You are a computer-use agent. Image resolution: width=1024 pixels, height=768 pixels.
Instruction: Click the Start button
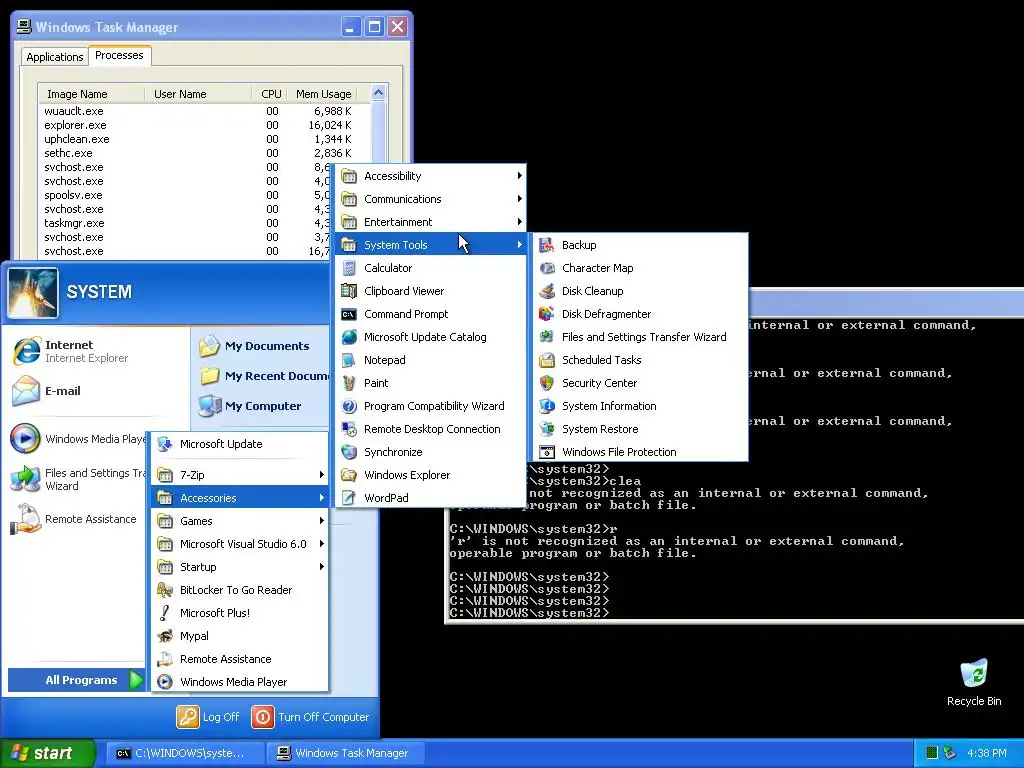pyautogui.click(x=48, y=753)
